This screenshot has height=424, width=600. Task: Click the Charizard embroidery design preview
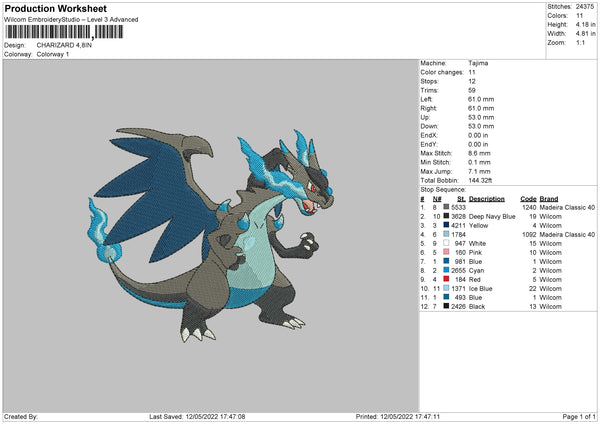(210, 234)
